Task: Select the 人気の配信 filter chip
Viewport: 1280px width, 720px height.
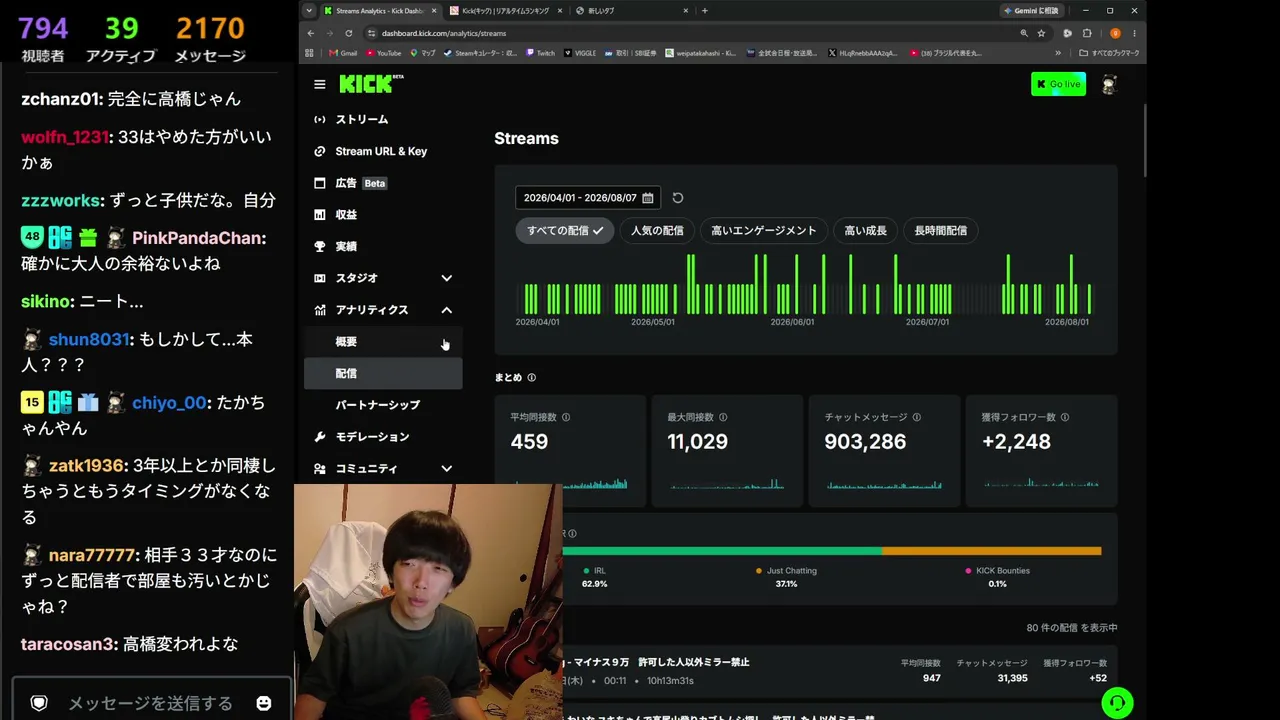Action: point(657,231)
